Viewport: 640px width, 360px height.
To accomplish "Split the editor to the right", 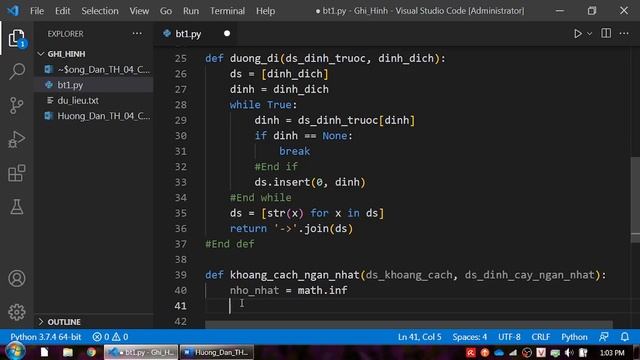I will click(606, 33).
